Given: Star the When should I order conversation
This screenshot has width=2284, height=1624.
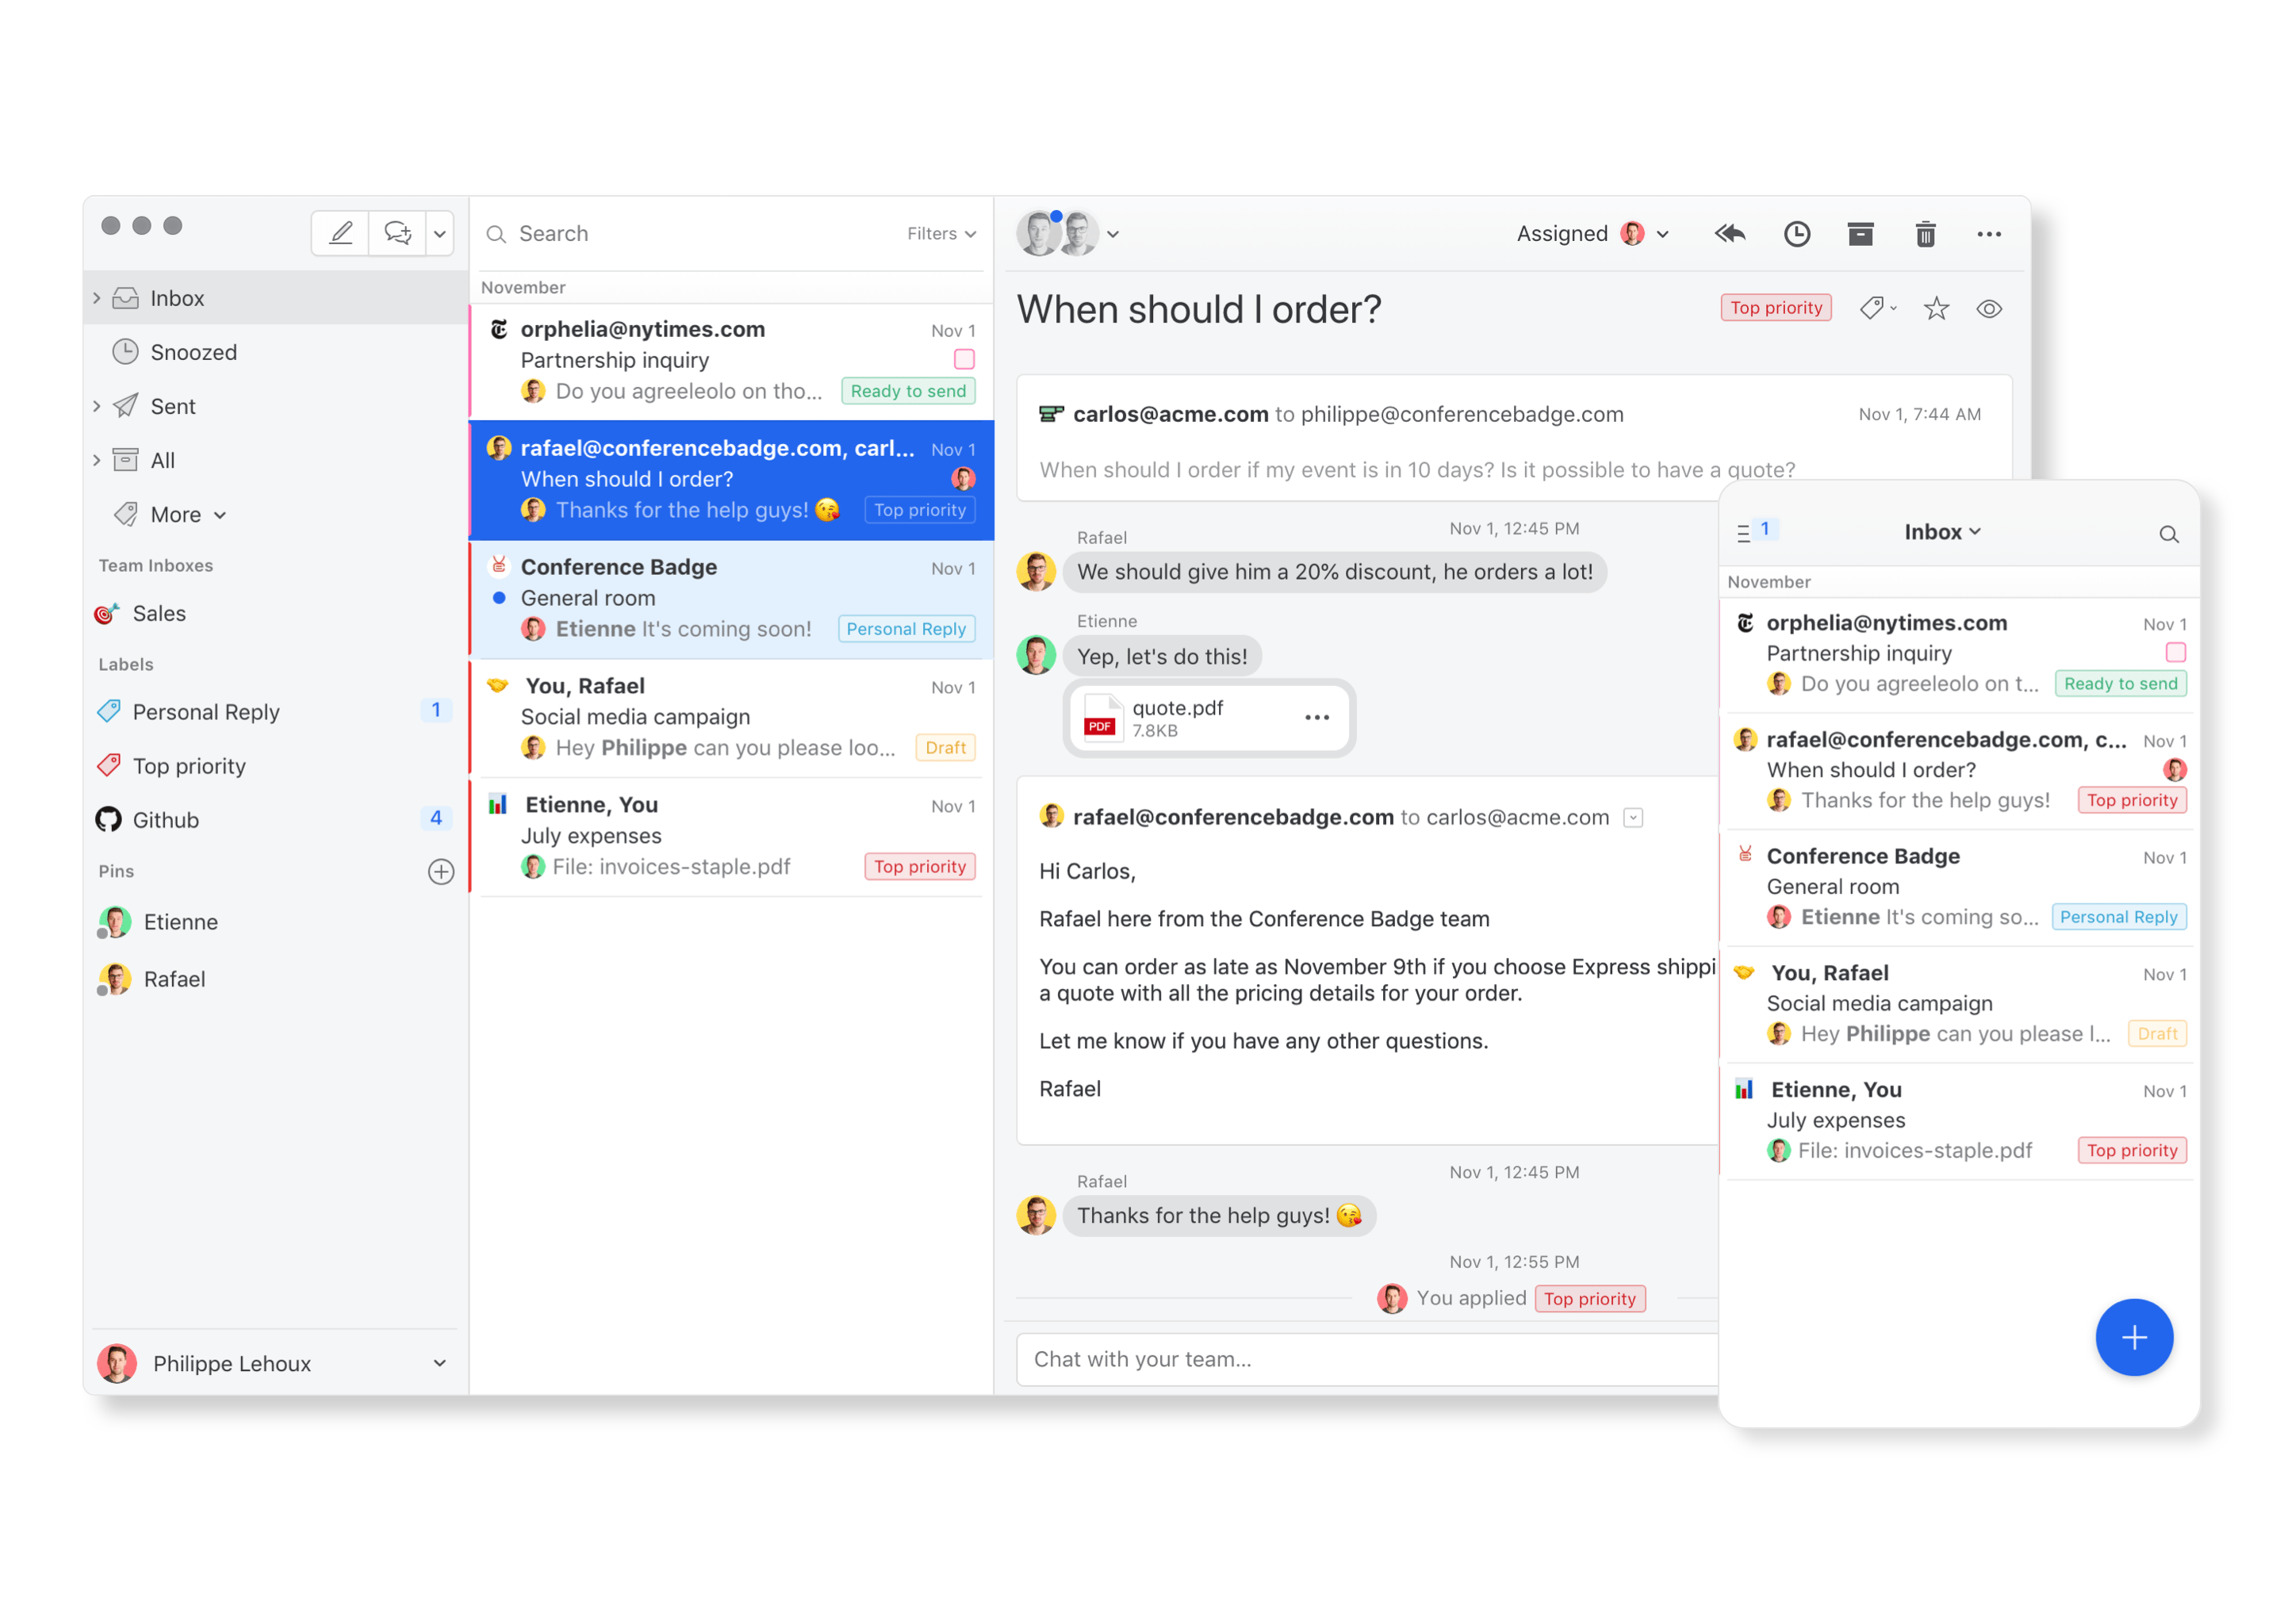Looking at the screenshot, I should 1935,309.
